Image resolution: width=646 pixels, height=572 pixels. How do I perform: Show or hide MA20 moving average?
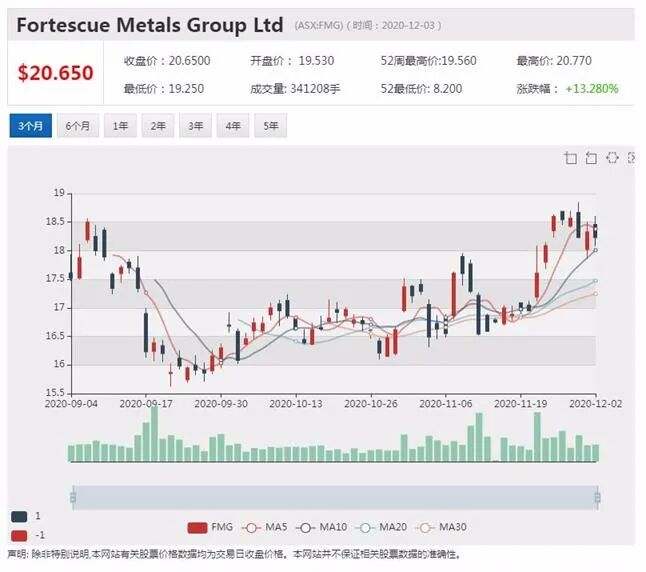click(382, 527)
